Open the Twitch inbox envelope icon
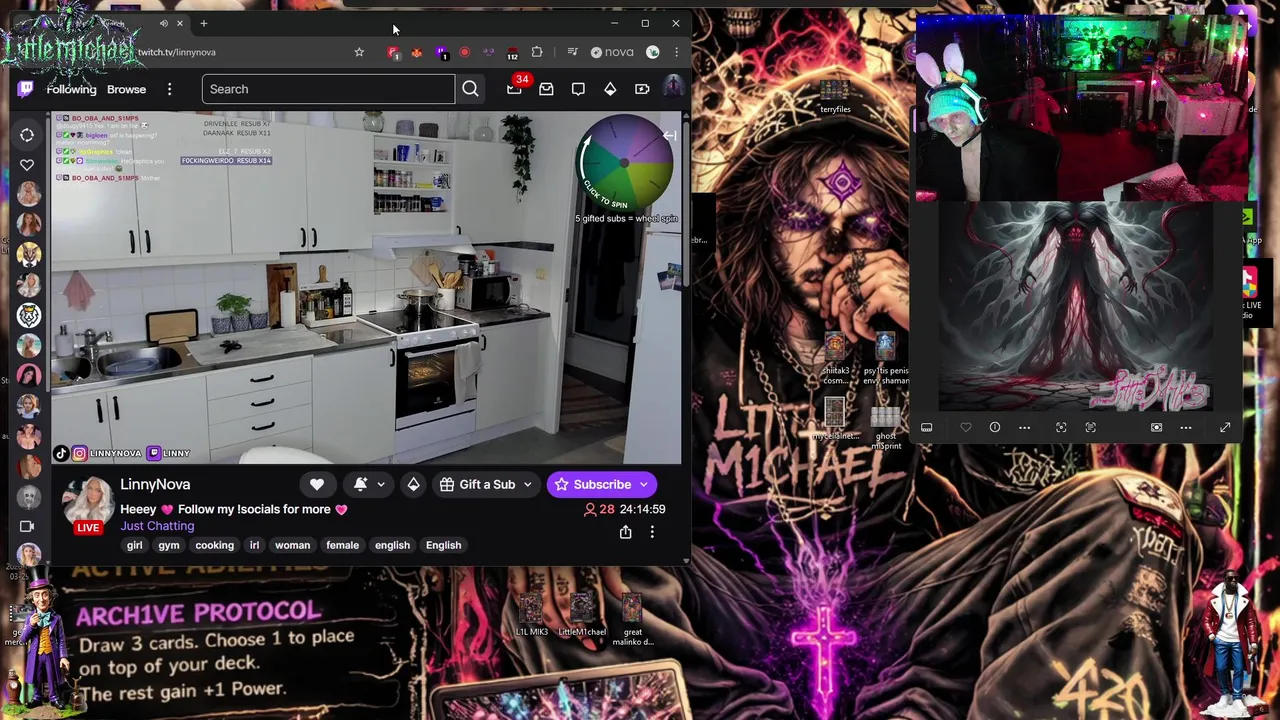The width and height of the screenshot is (1280, 720). coord(546,89)
